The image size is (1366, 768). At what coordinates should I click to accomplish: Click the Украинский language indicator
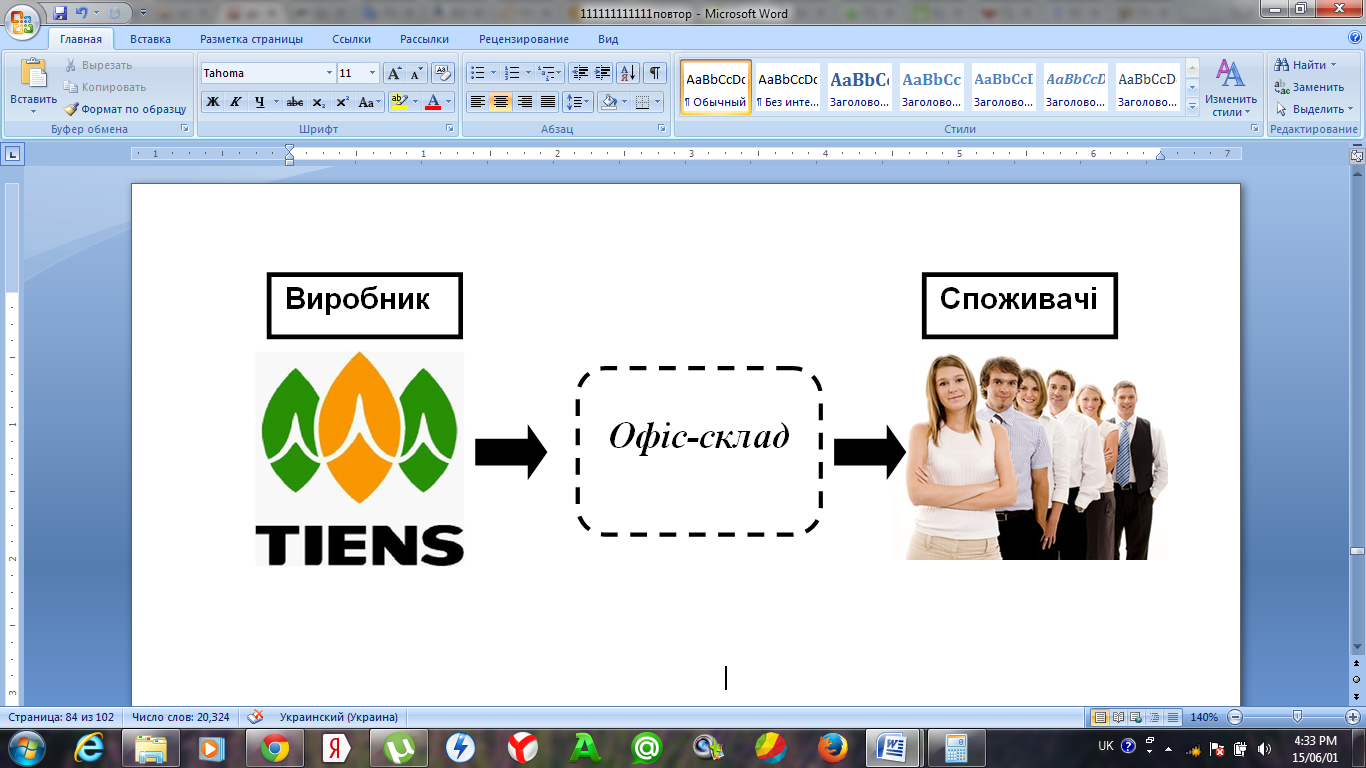click(338, 717)
